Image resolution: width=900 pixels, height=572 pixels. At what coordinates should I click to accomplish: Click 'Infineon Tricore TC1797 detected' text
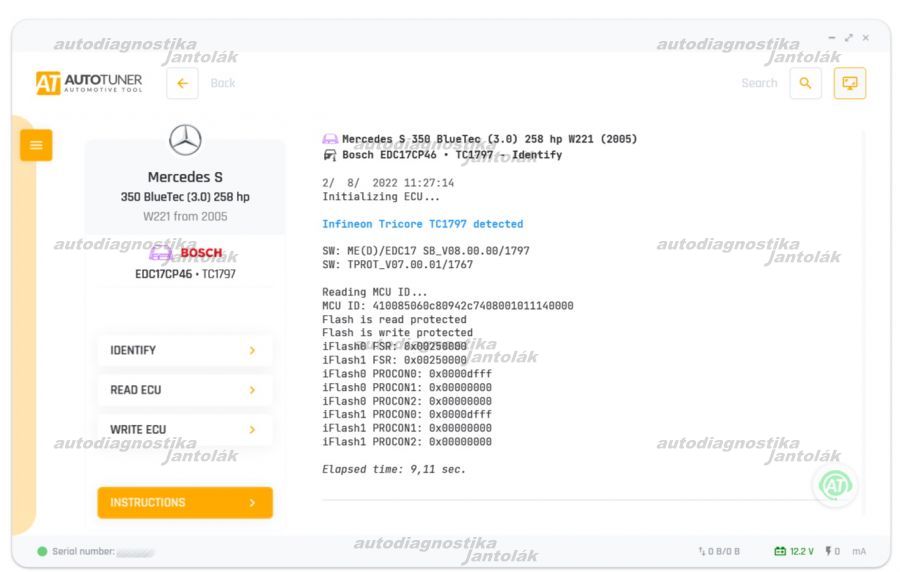tap(422, 224)
